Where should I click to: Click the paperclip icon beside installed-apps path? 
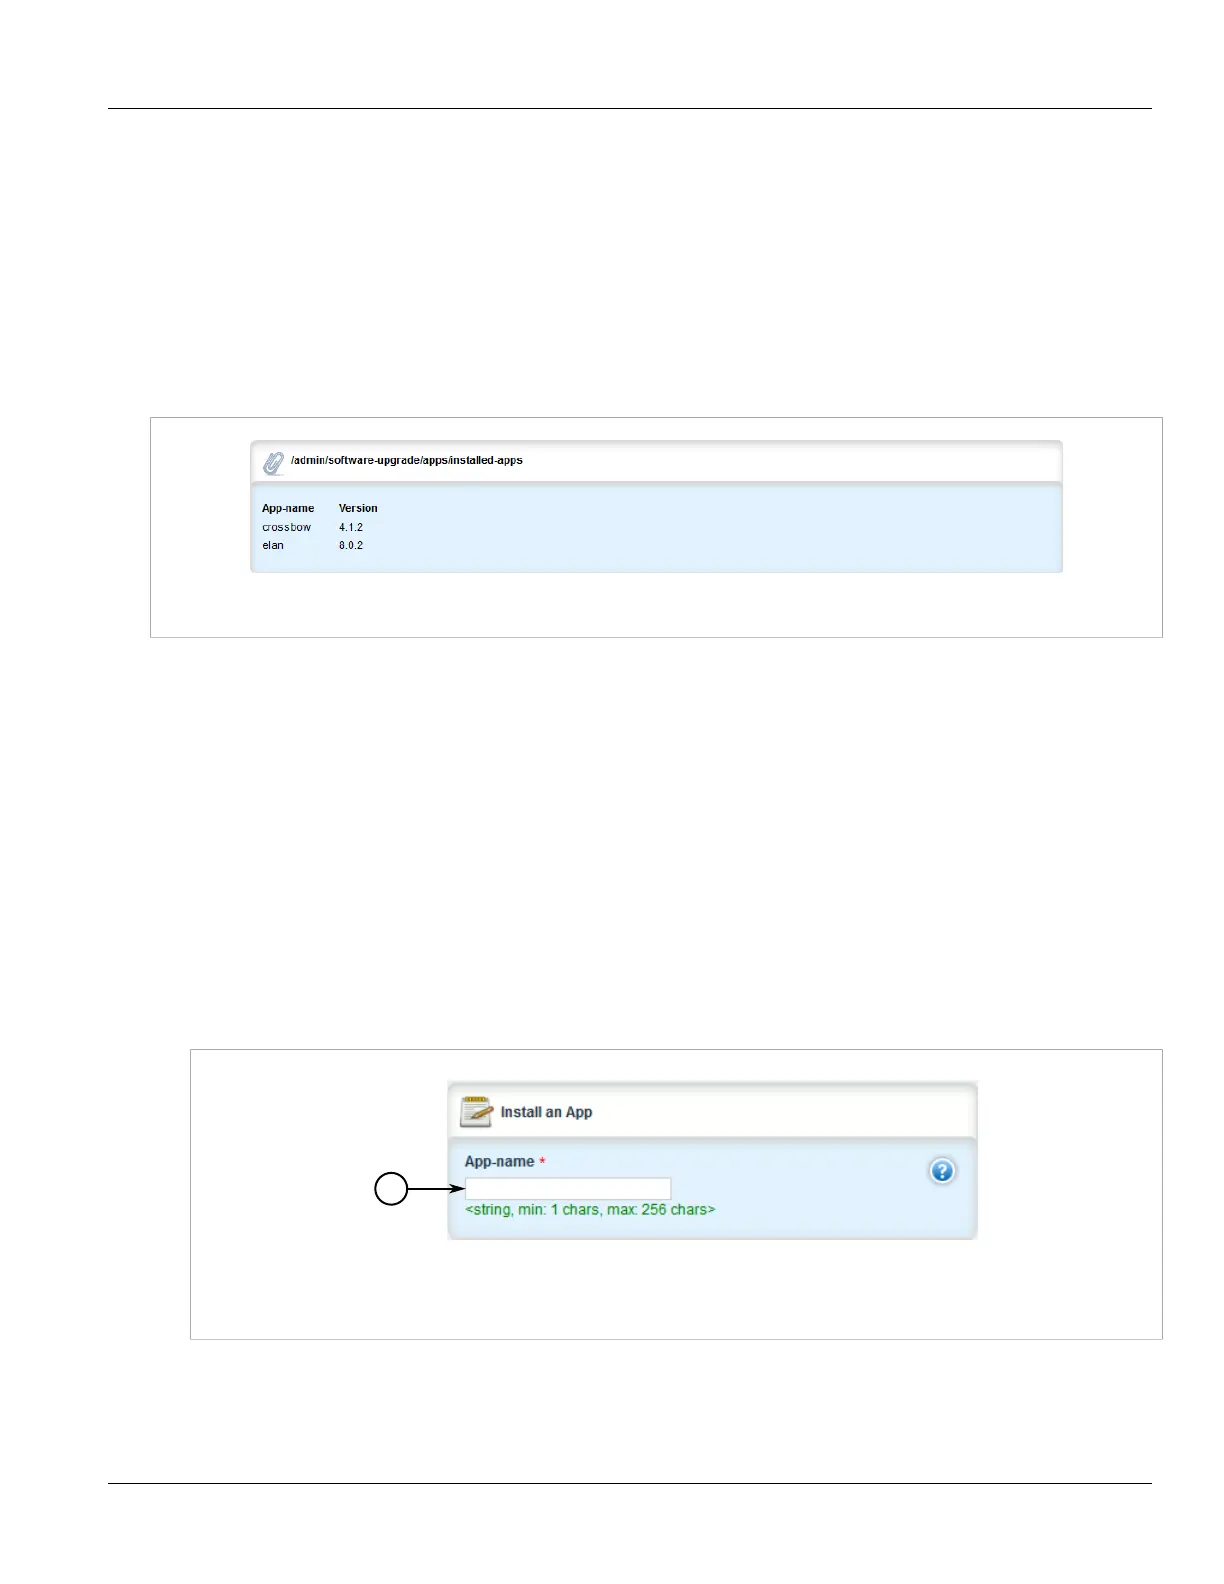pyautogui.click(x=273, y=463)
